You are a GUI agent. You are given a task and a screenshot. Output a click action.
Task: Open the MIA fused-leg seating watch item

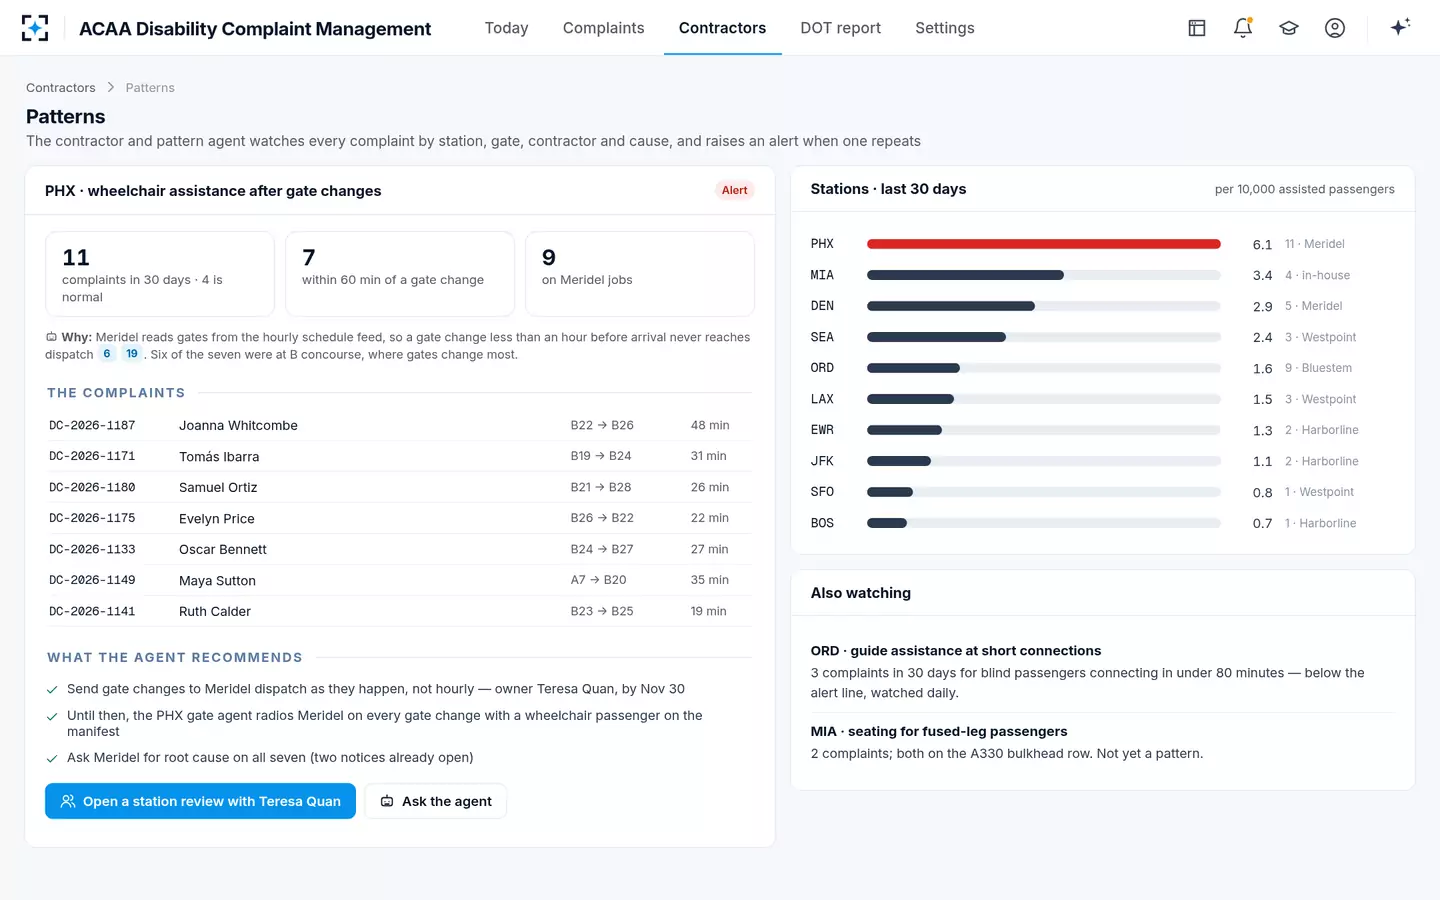1102,742
